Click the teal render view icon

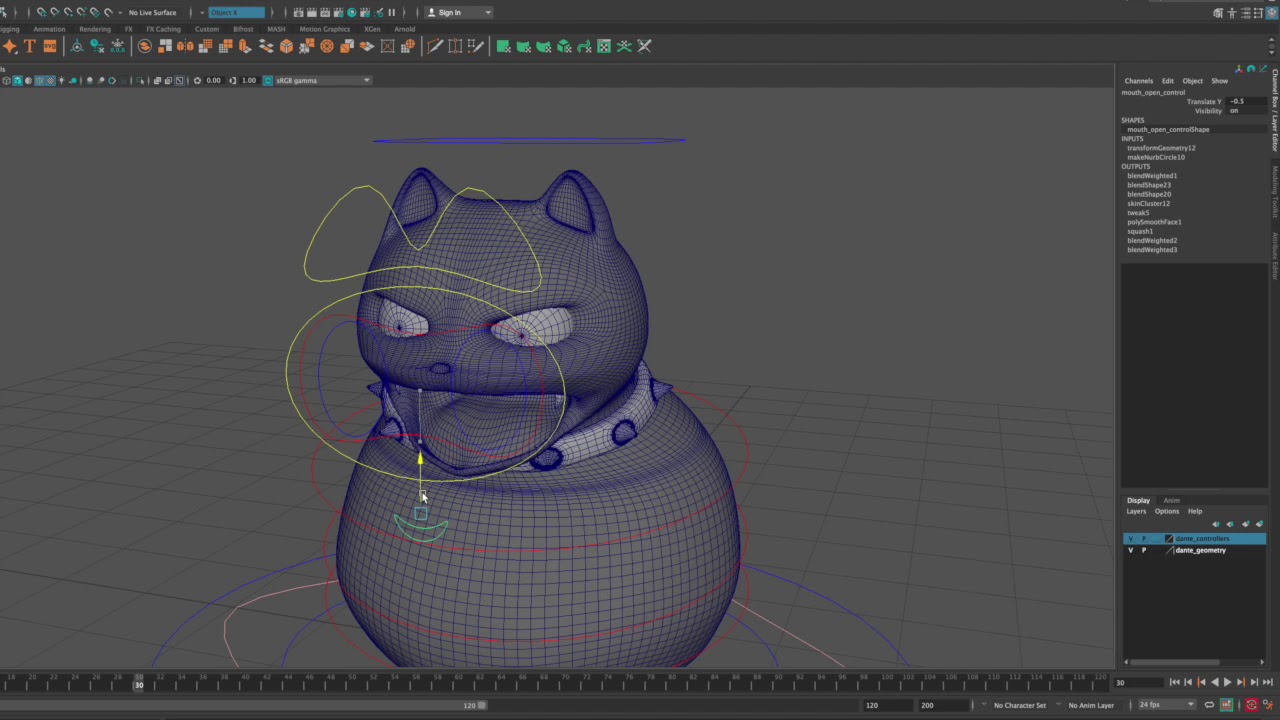coord(352,12)
